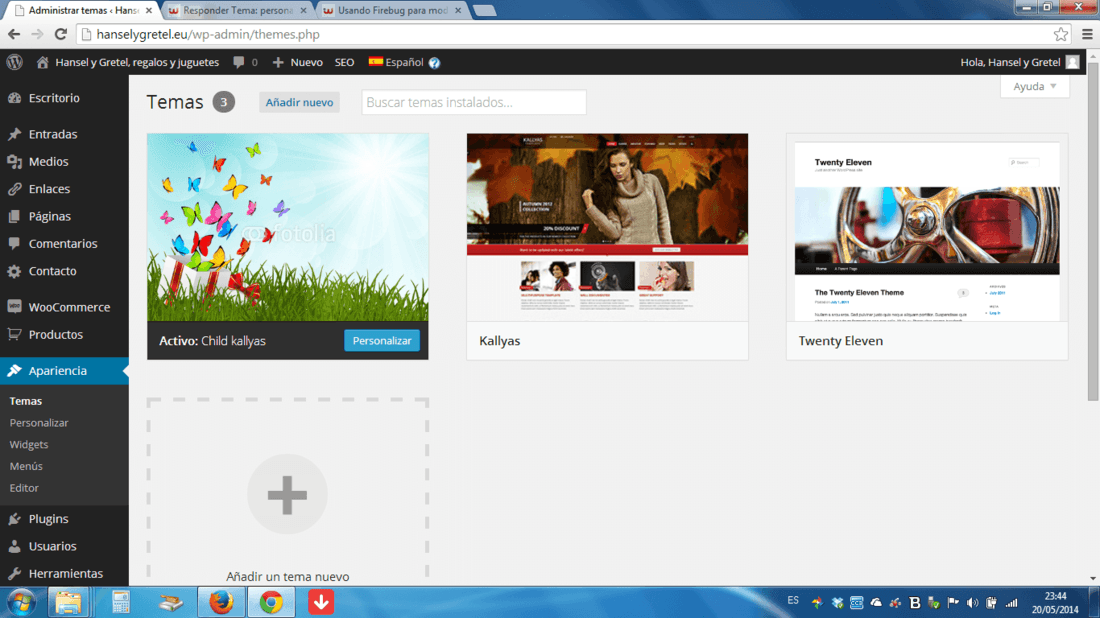Open the SEO menu in the admin bar

tap(344, 62)
